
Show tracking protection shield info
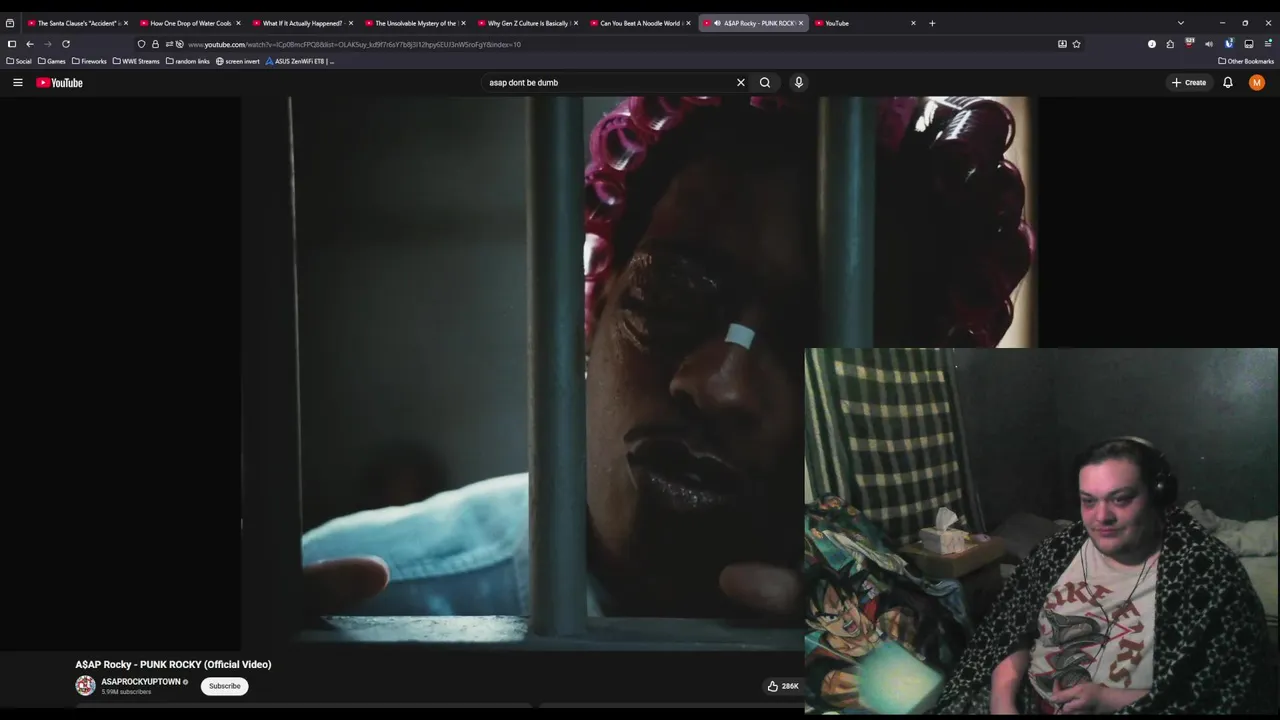coord(141,44)
